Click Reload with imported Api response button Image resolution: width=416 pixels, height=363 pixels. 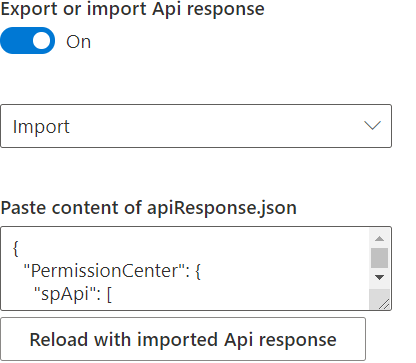point(183,339)
